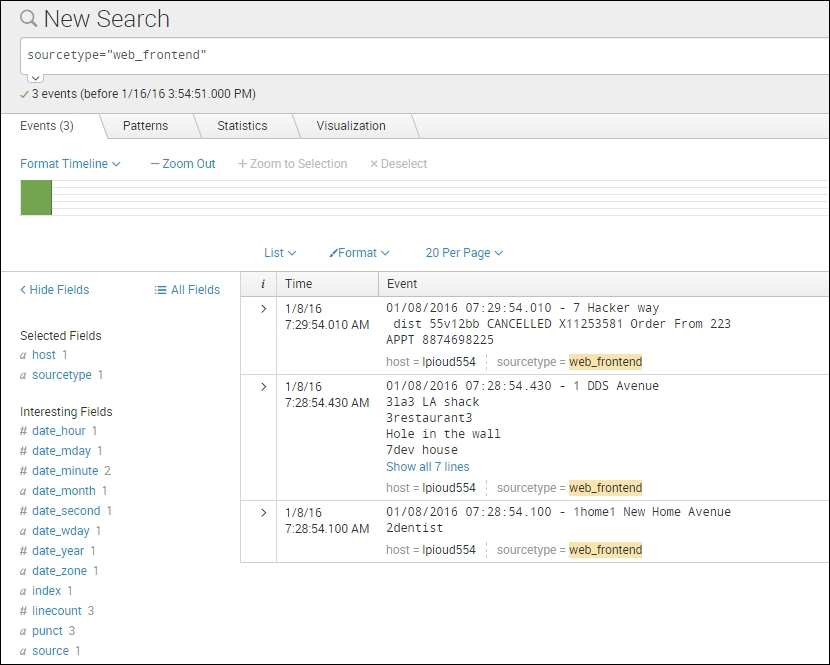Open the List view dropdown

point(280,253)
